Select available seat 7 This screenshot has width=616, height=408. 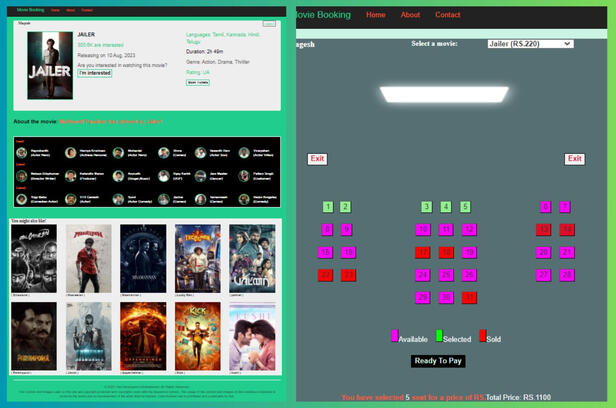click(565, 207)
